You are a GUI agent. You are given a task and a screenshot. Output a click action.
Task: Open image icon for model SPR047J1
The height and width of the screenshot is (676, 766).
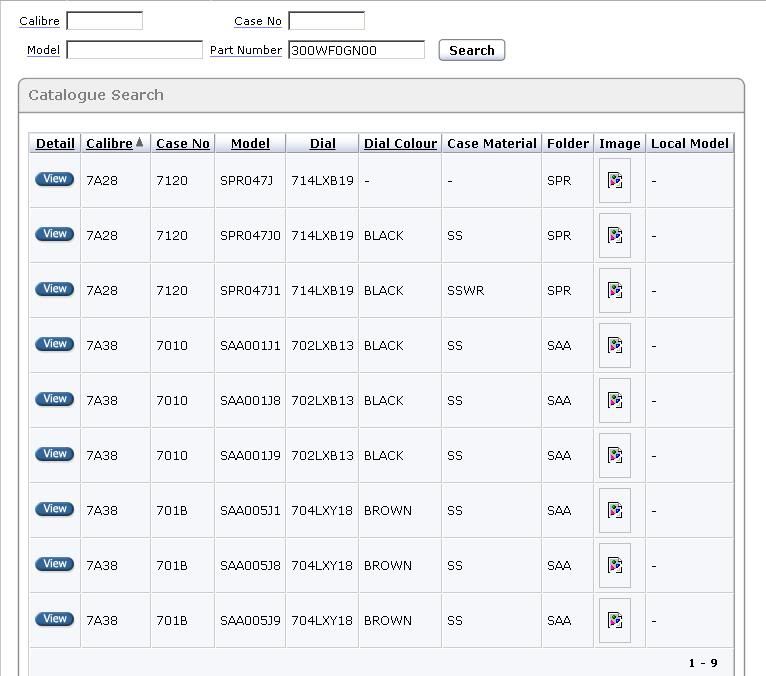[615, 291]
